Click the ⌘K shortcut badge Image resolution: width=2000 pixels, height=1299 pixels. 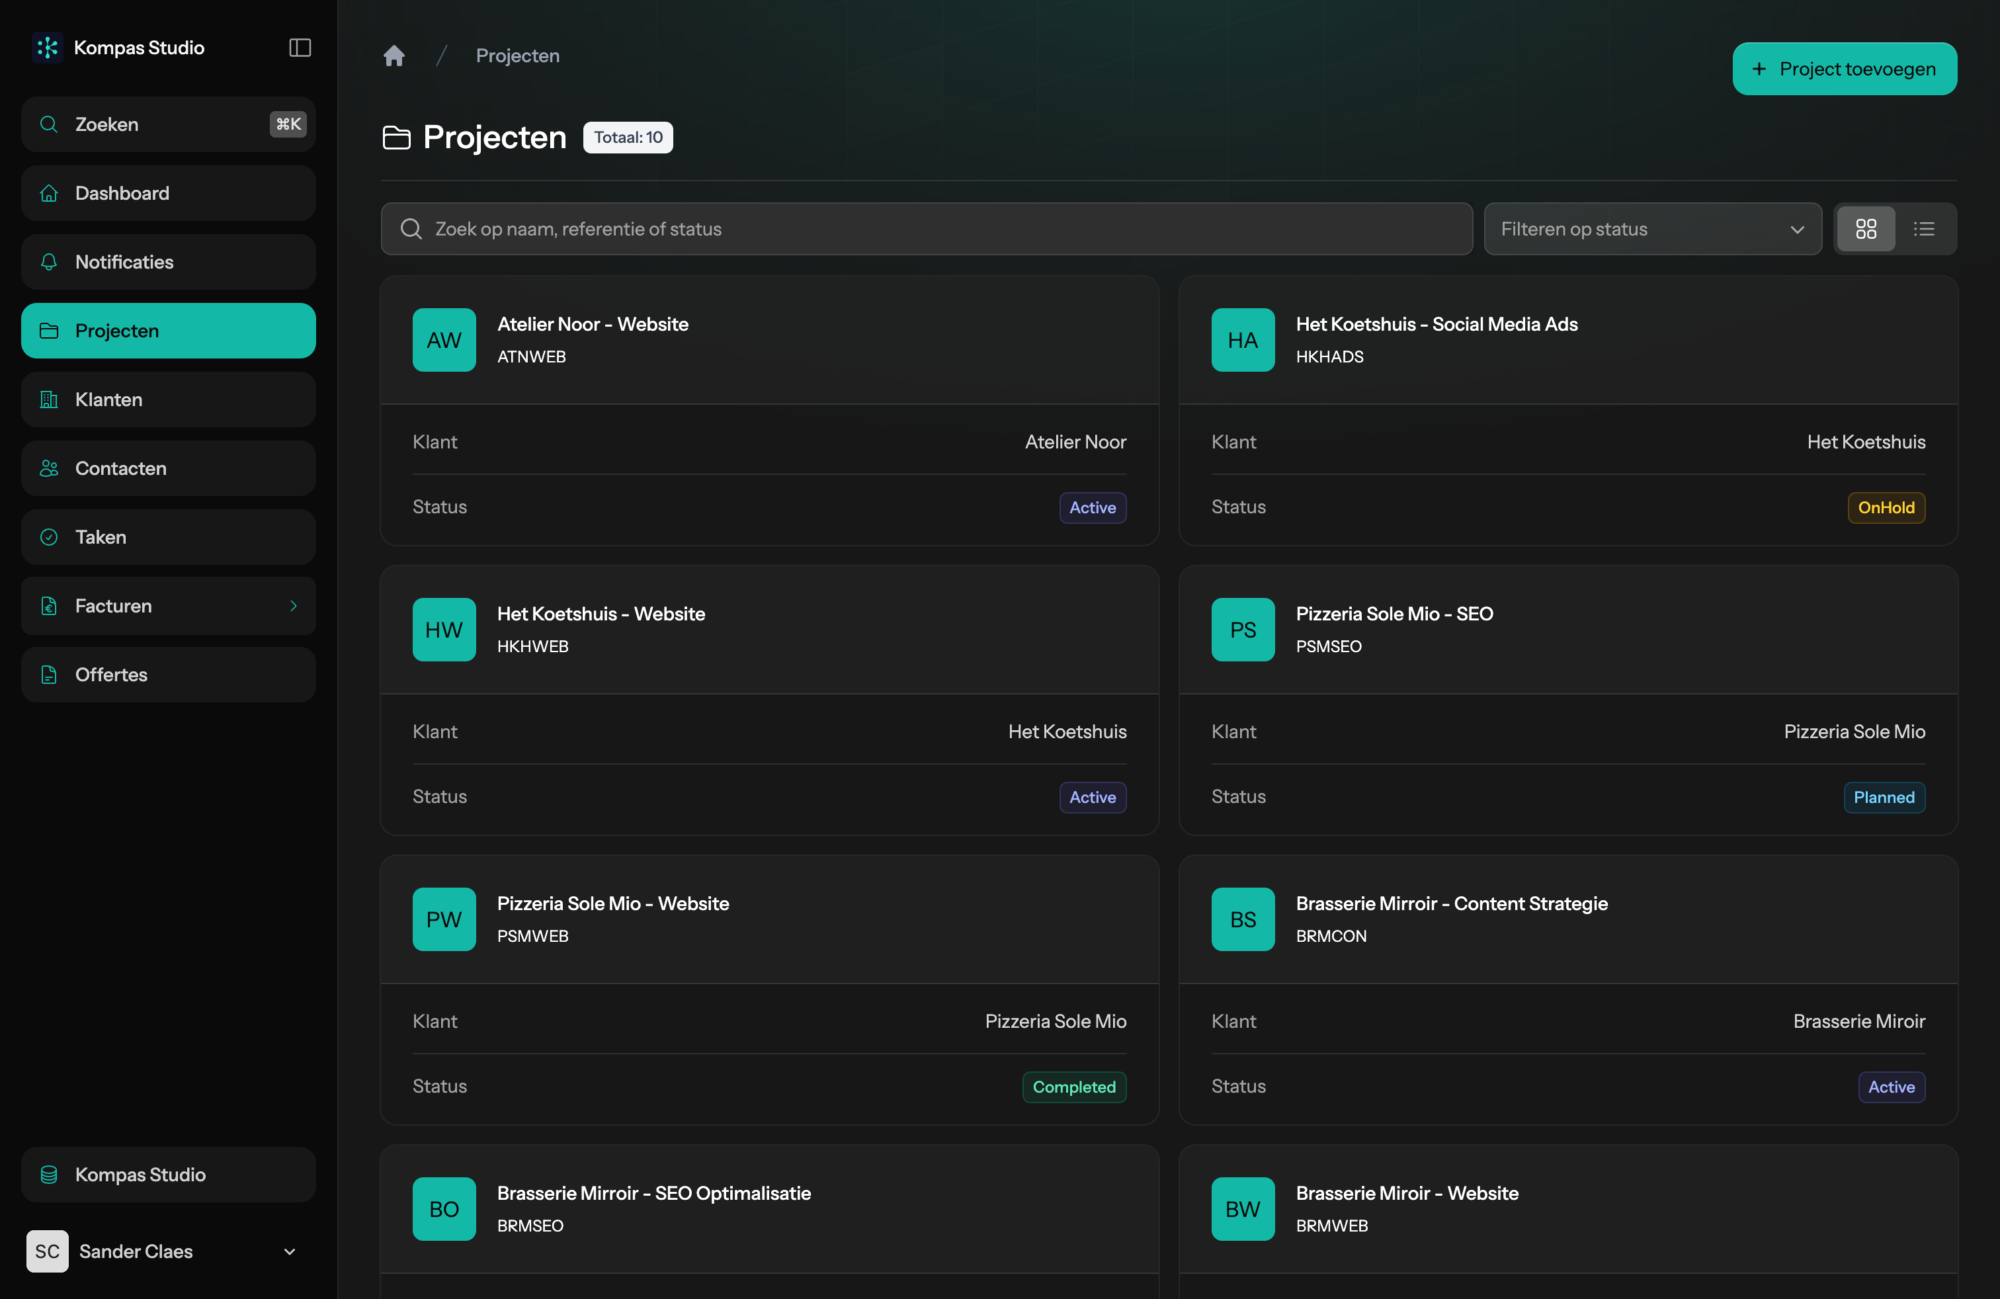pyautogui.click(x=288, y=124)
